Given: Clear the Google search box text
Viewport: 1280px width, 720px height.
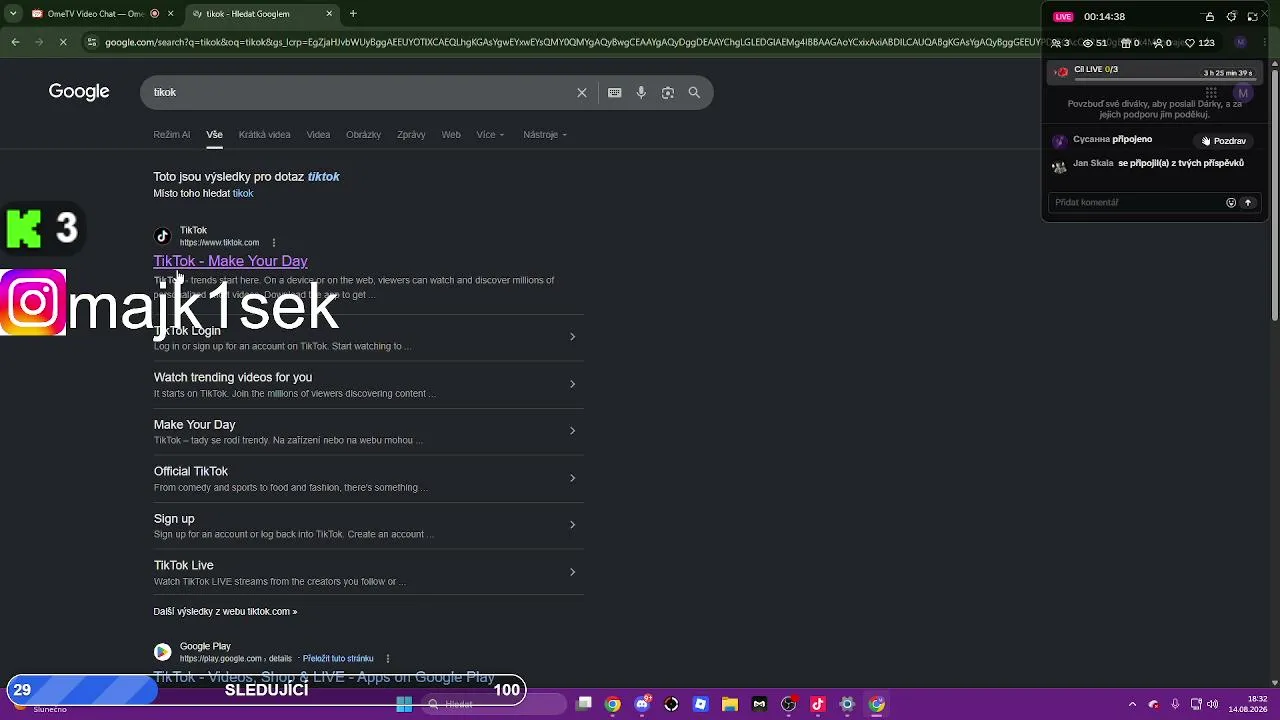Looking at the screenshot, I should coord(582,93).
